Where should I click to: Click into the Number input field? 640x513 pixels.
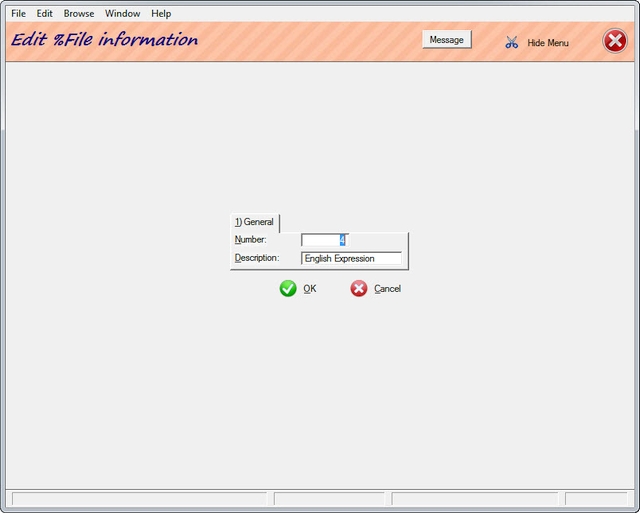click(x=325, y=240)
